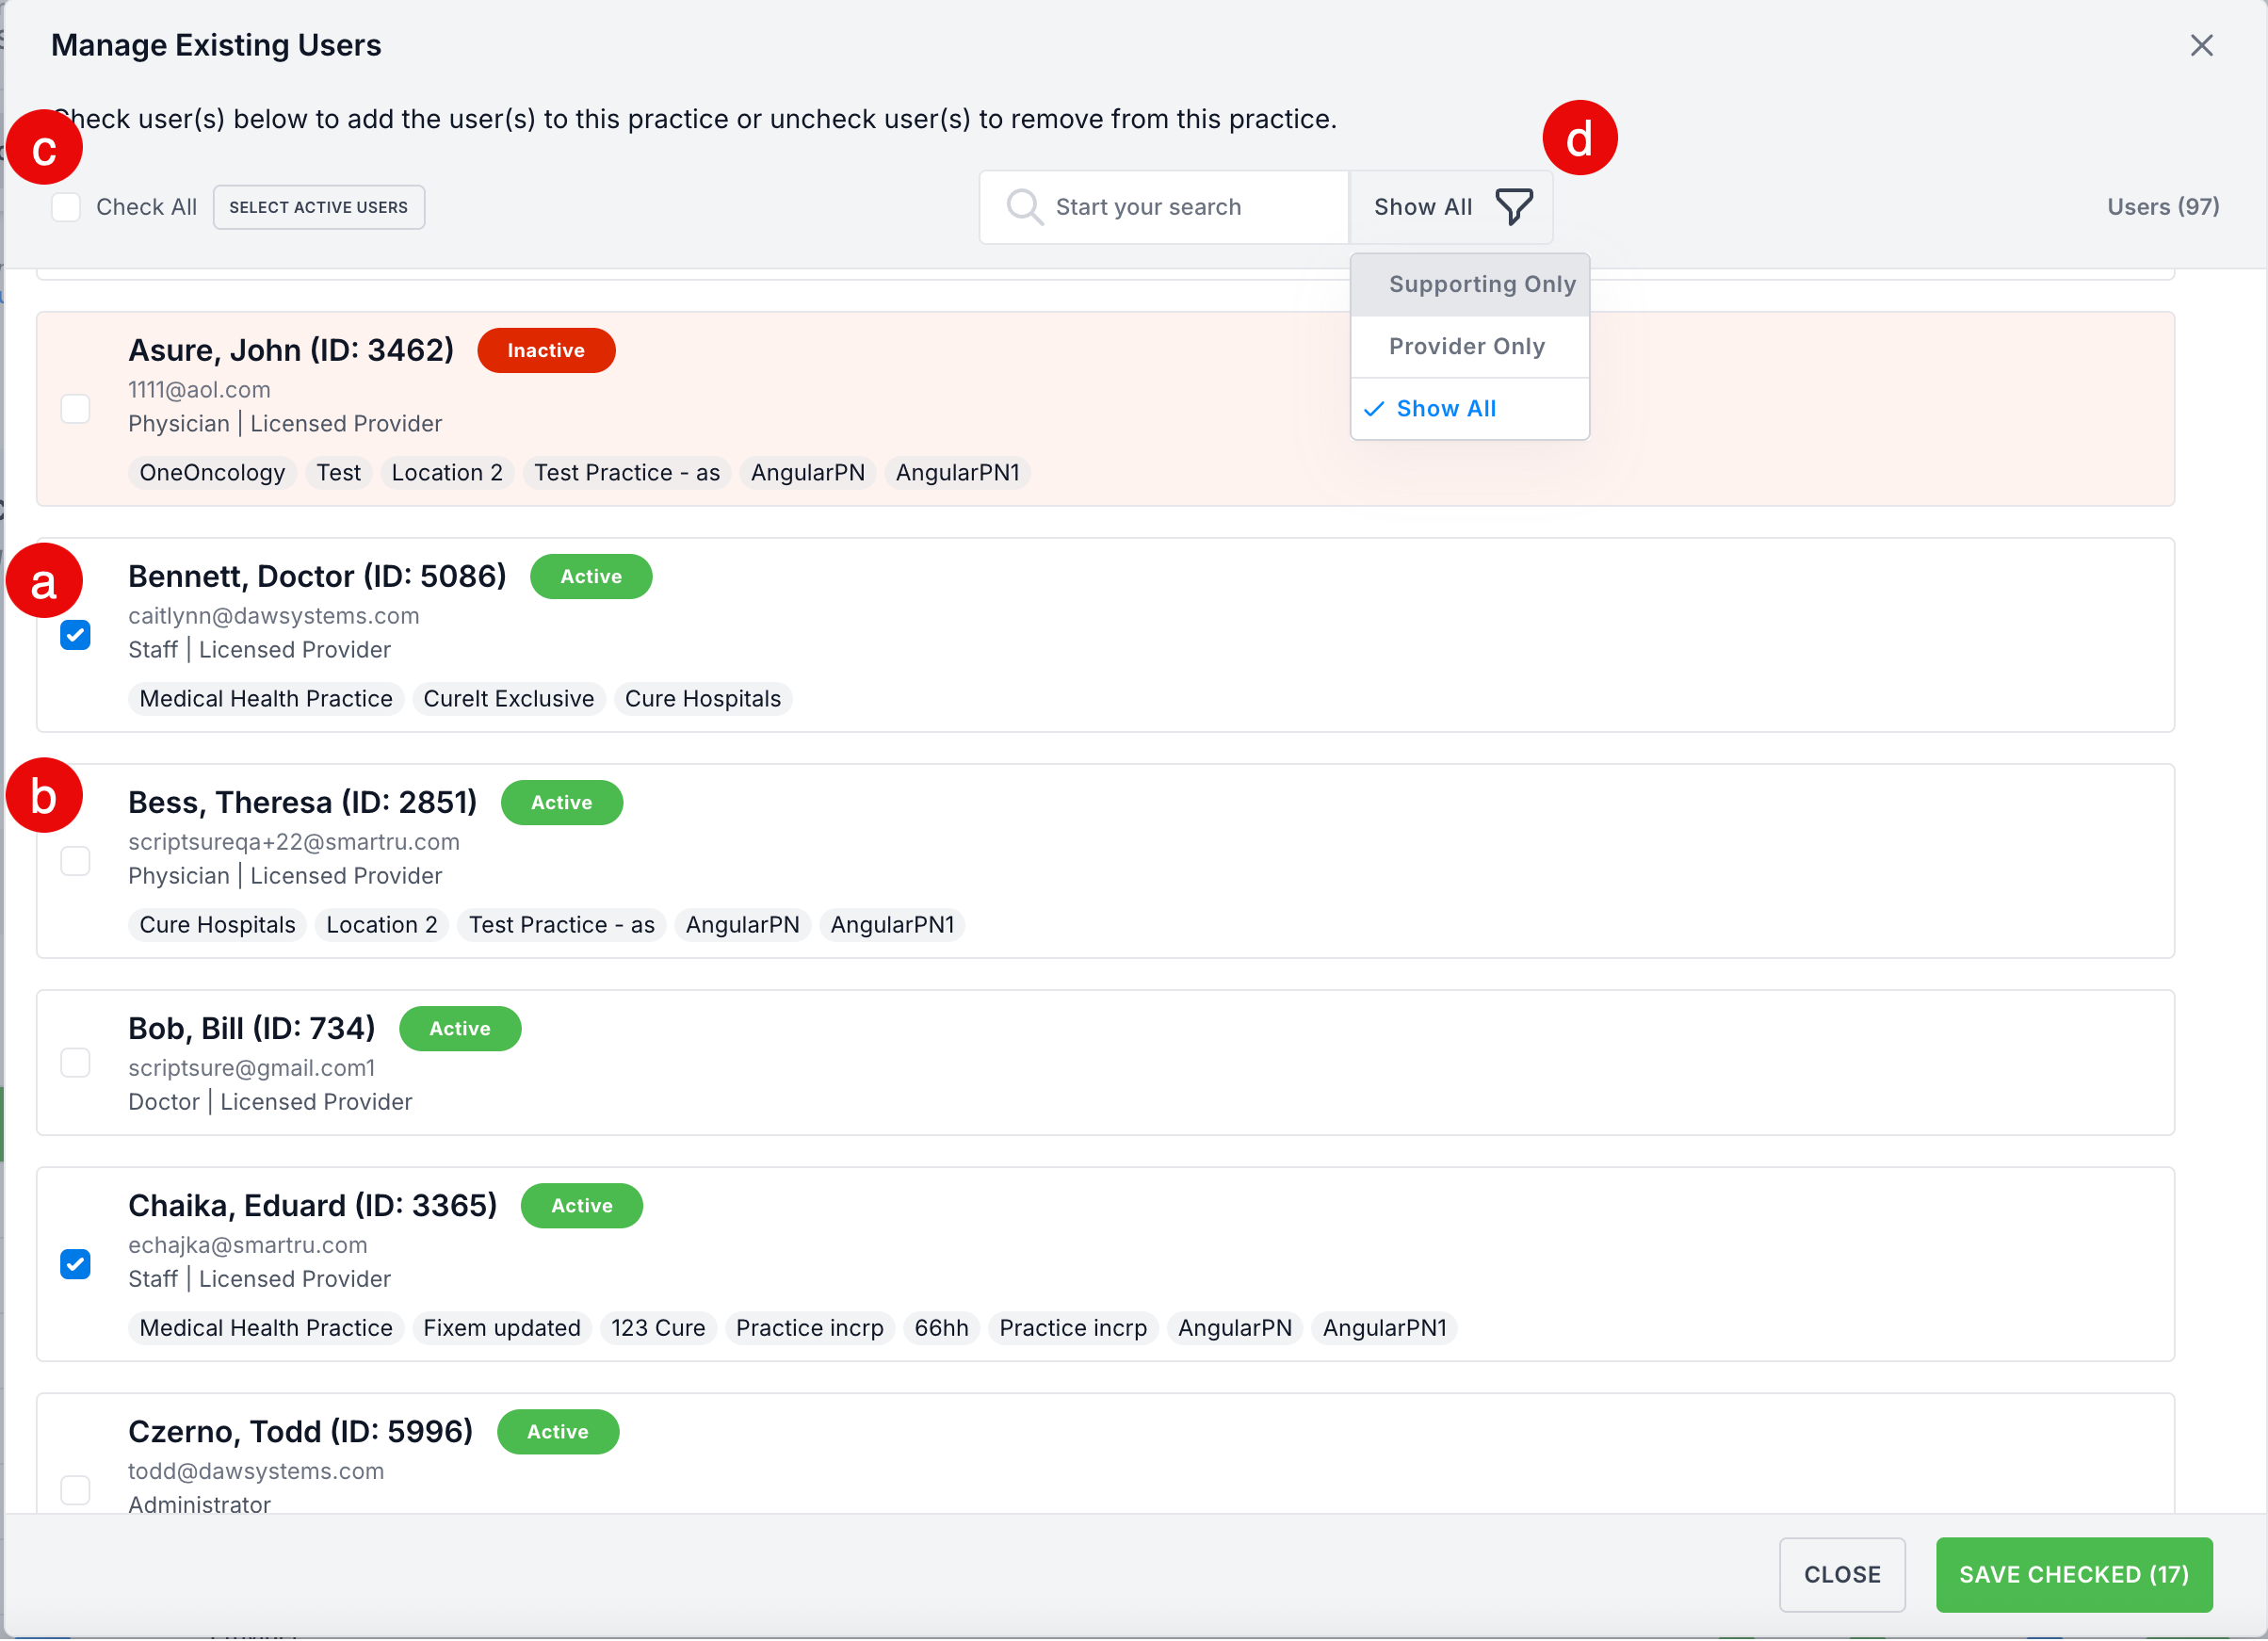Choose Supporting Only filter option
2268x1641 pixels.
click(x=1481, y=285)
